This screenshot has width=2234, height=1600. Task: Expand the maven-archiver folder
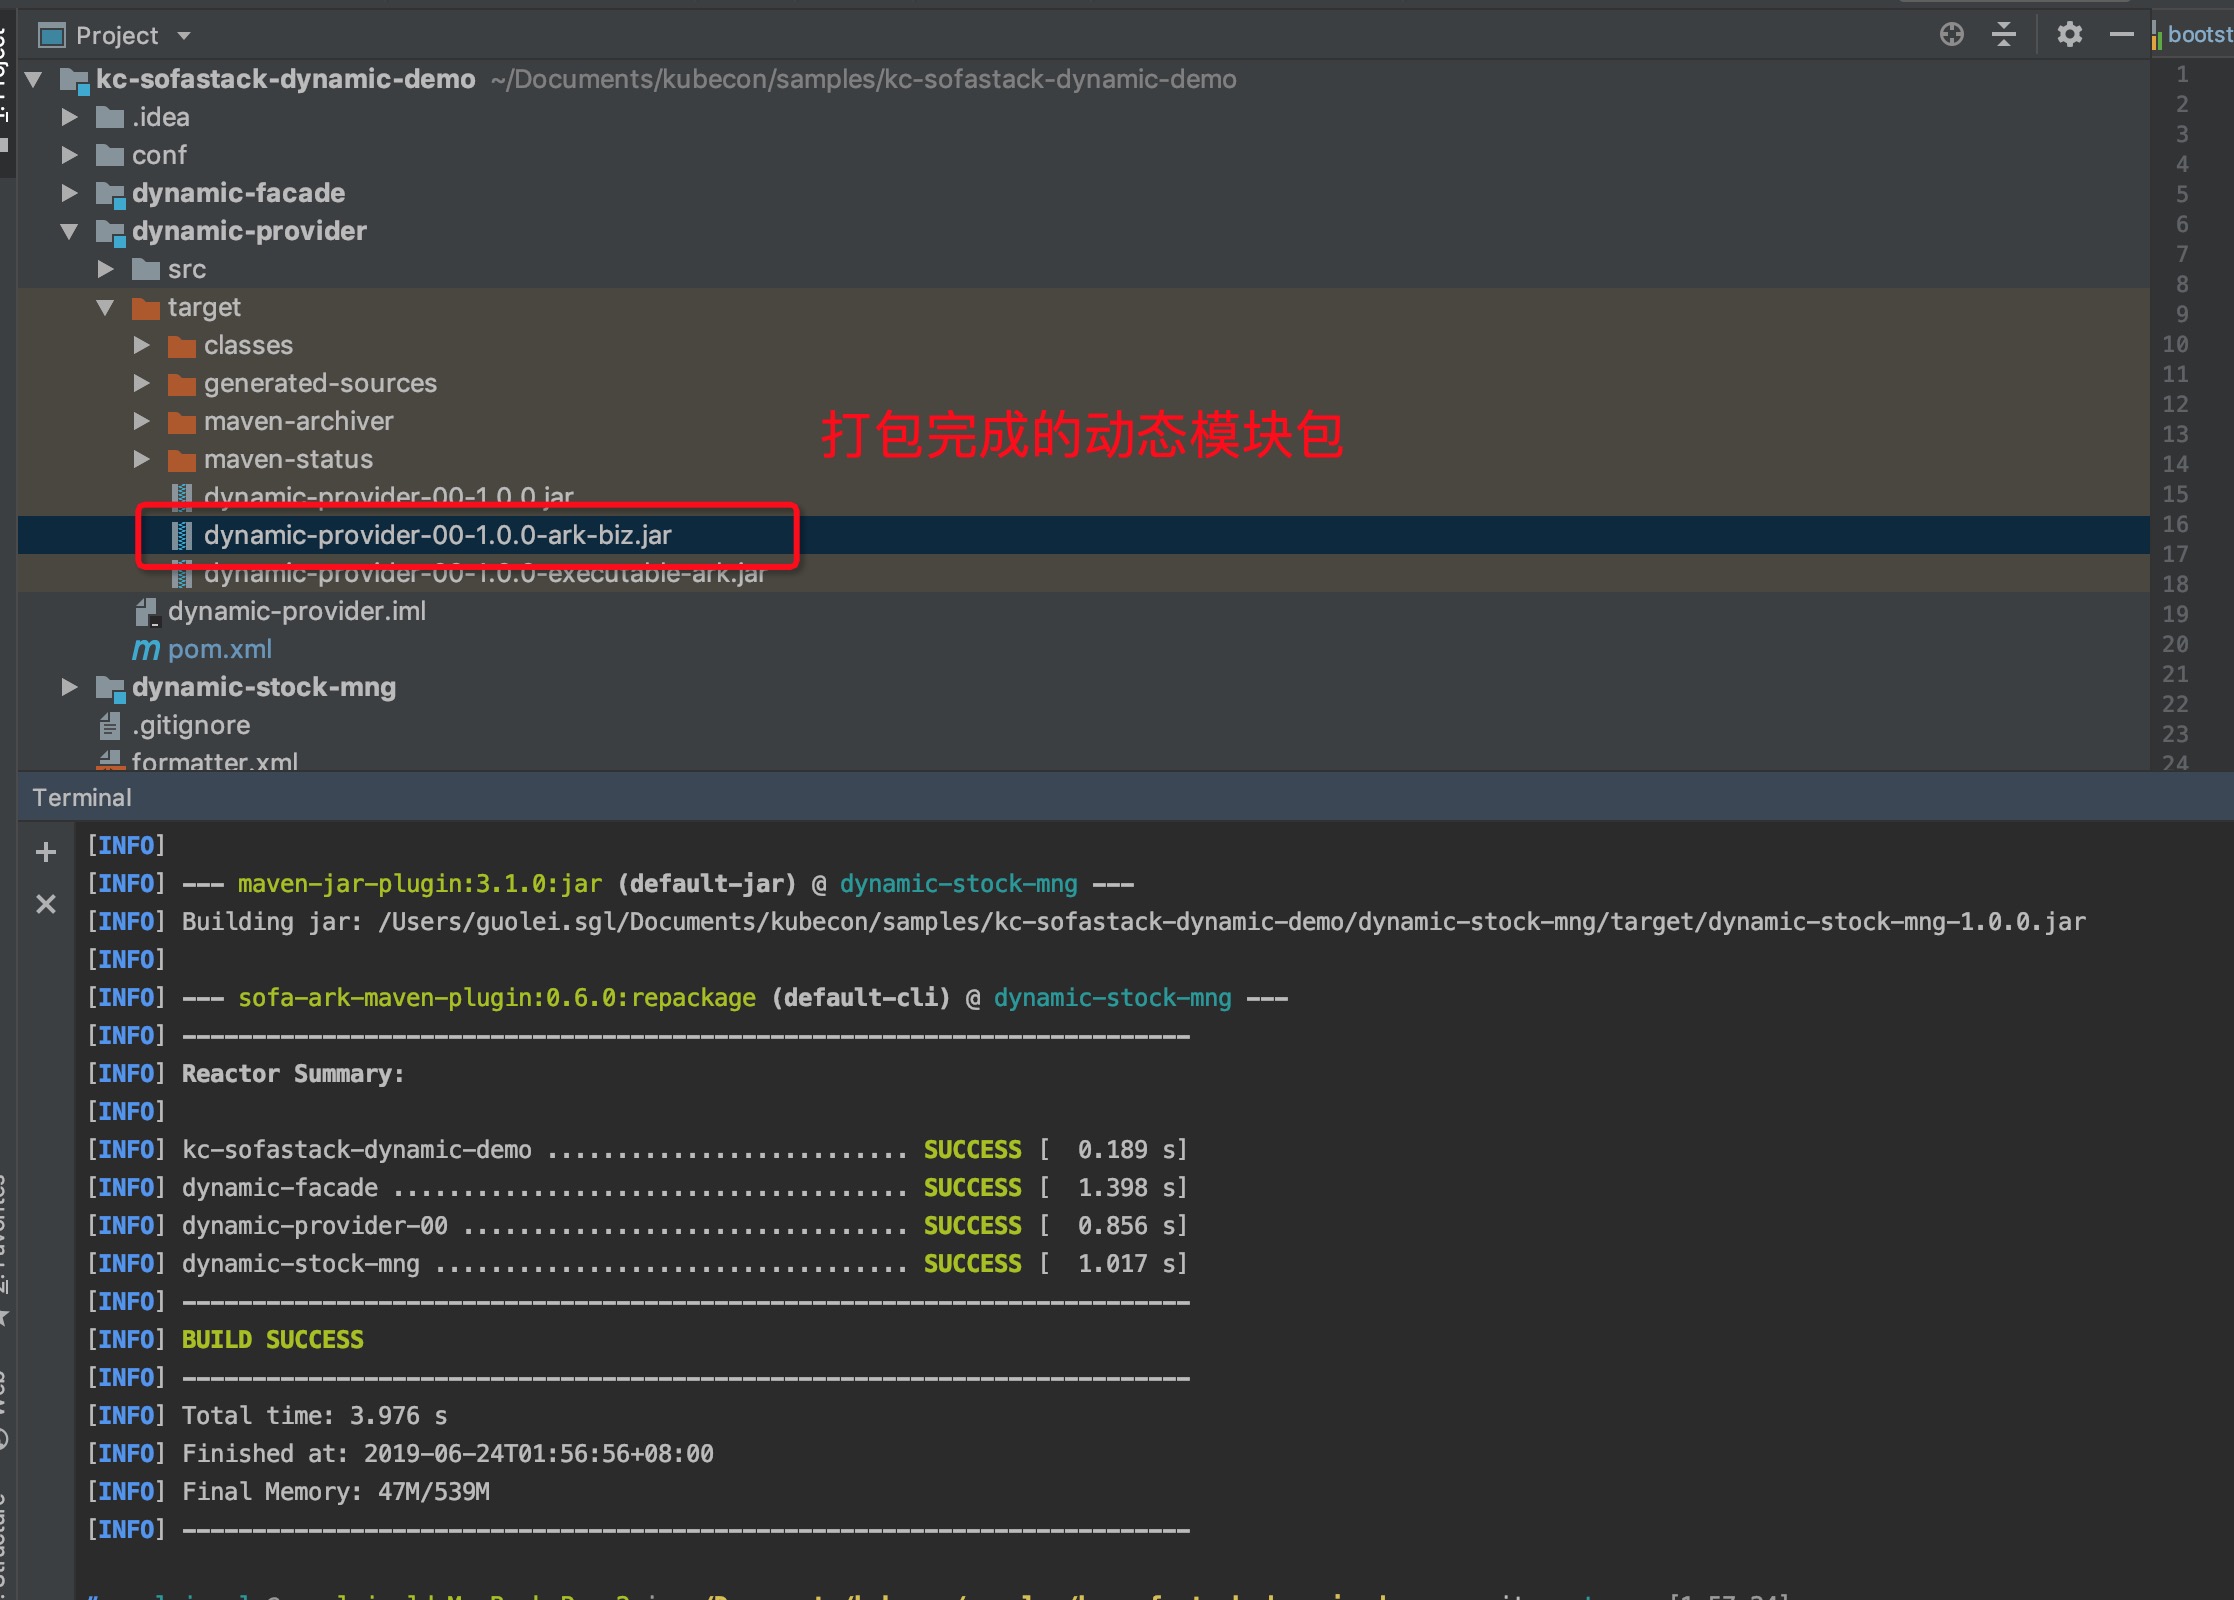point(141,421)
